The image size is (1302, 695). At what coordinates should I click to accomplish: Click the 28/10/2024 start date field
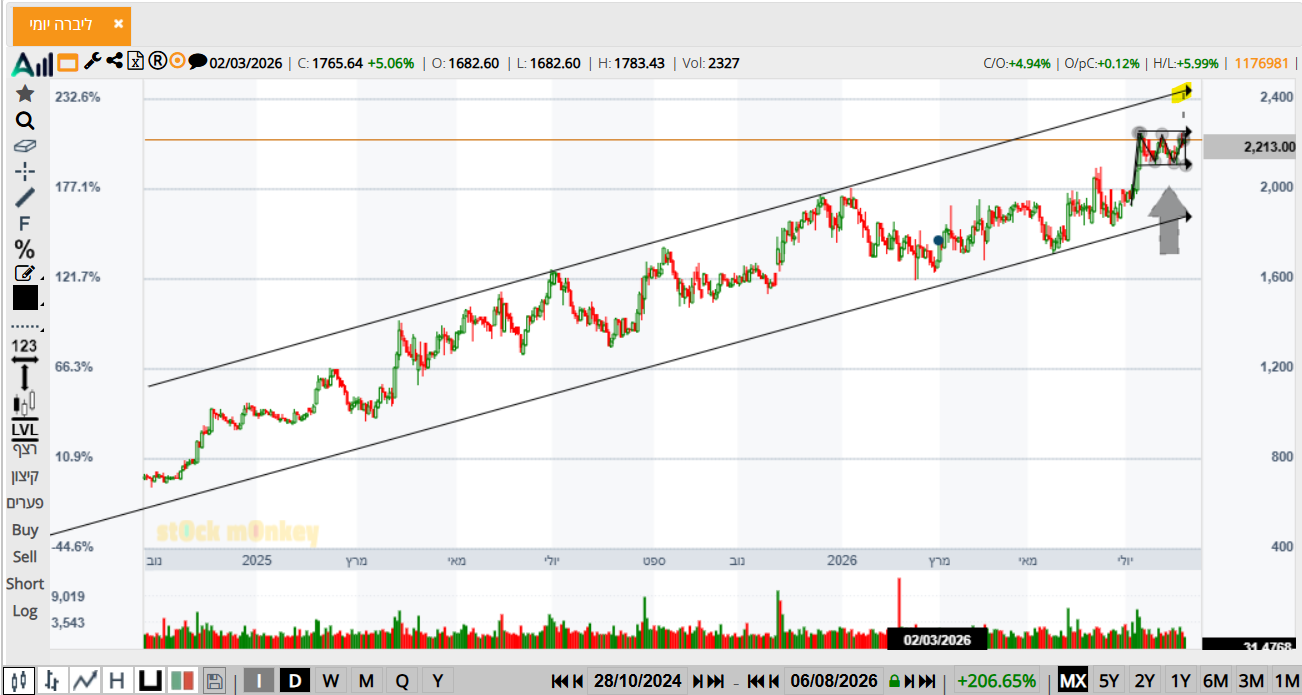pos(637,681)
